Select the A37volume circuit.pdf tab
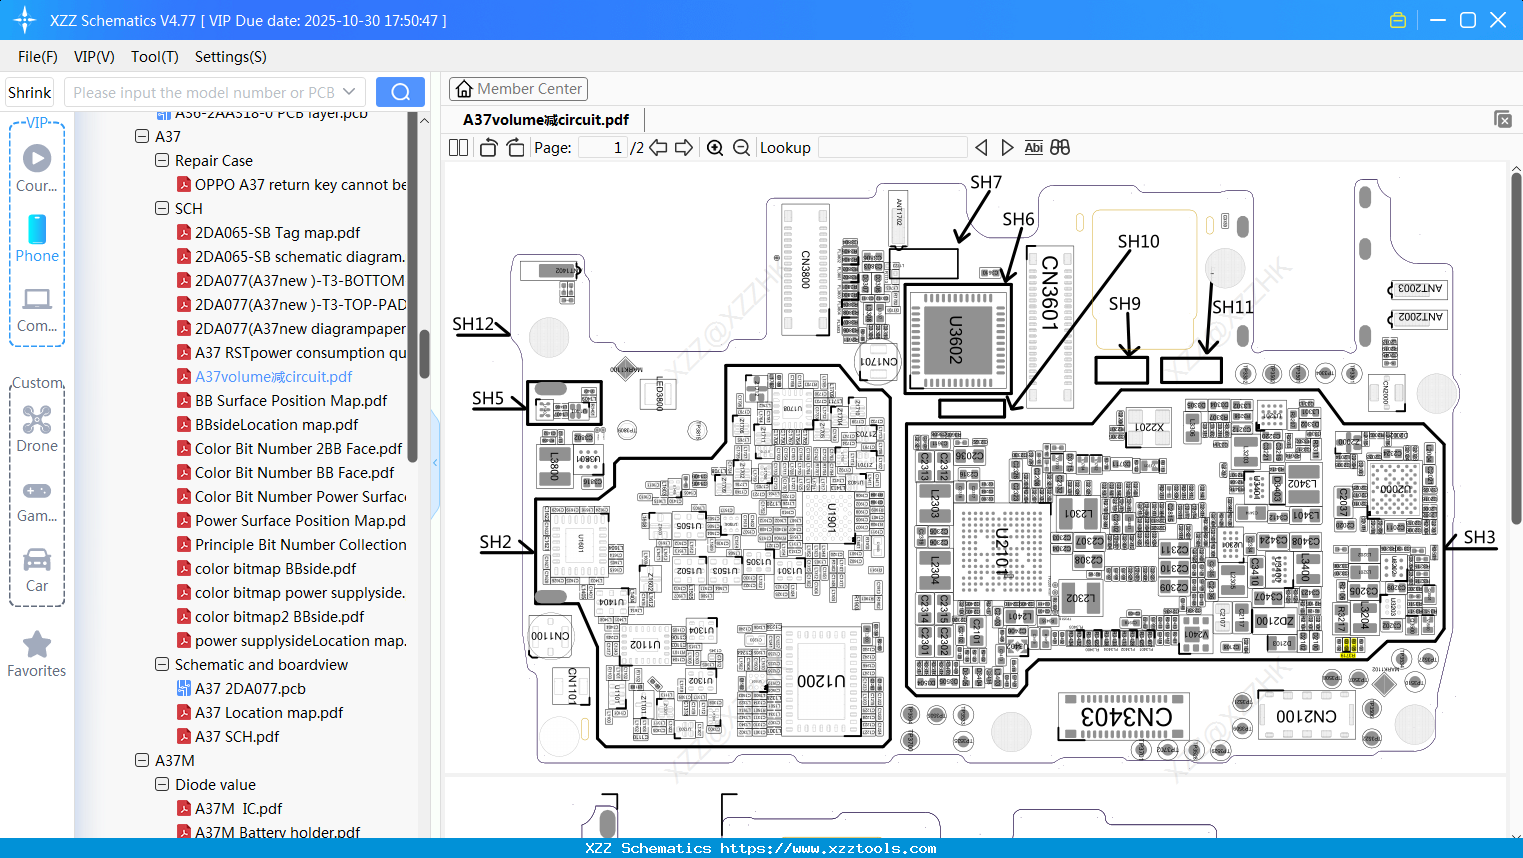This screenshot has width=1523, height=858. pyautogui.click(x=546, y=120)
